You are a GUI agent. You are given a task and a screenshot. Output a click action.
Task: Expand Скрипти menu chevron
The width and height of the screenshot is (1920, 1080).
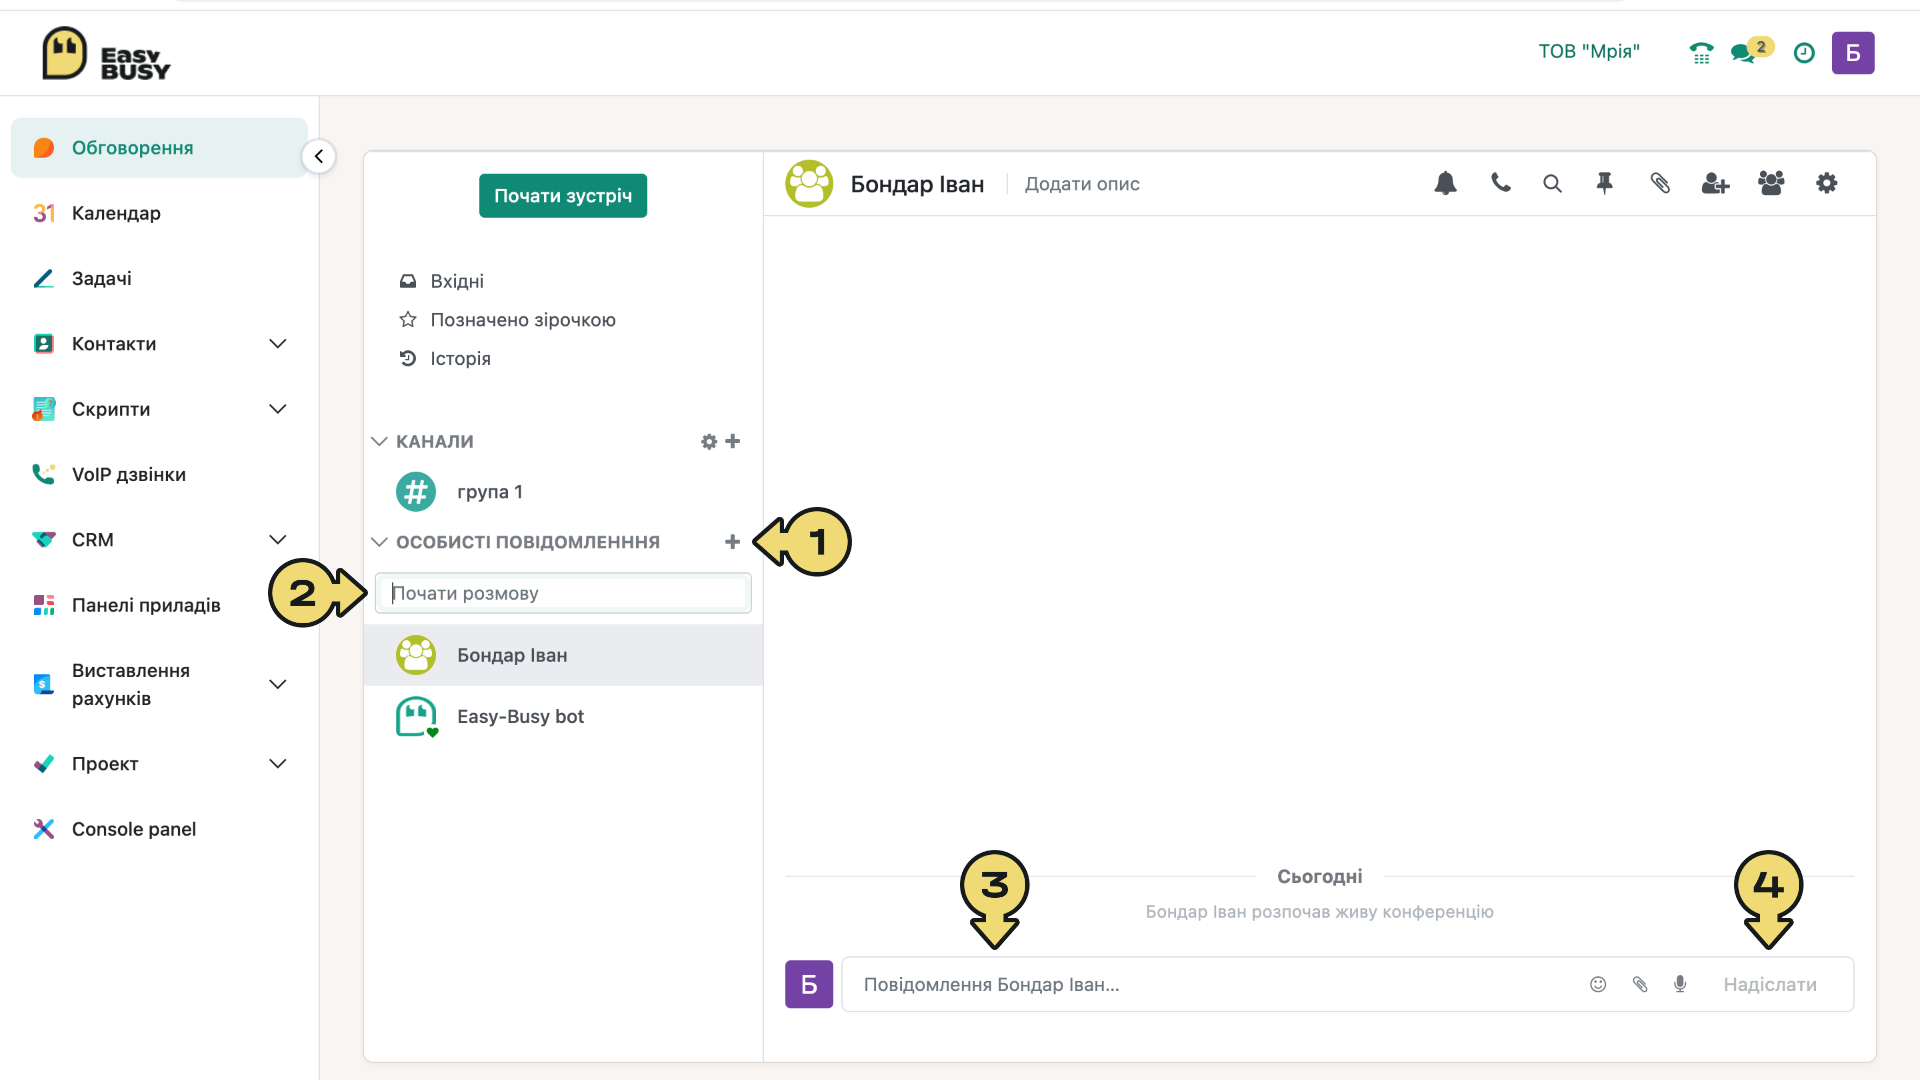point(278,409)
